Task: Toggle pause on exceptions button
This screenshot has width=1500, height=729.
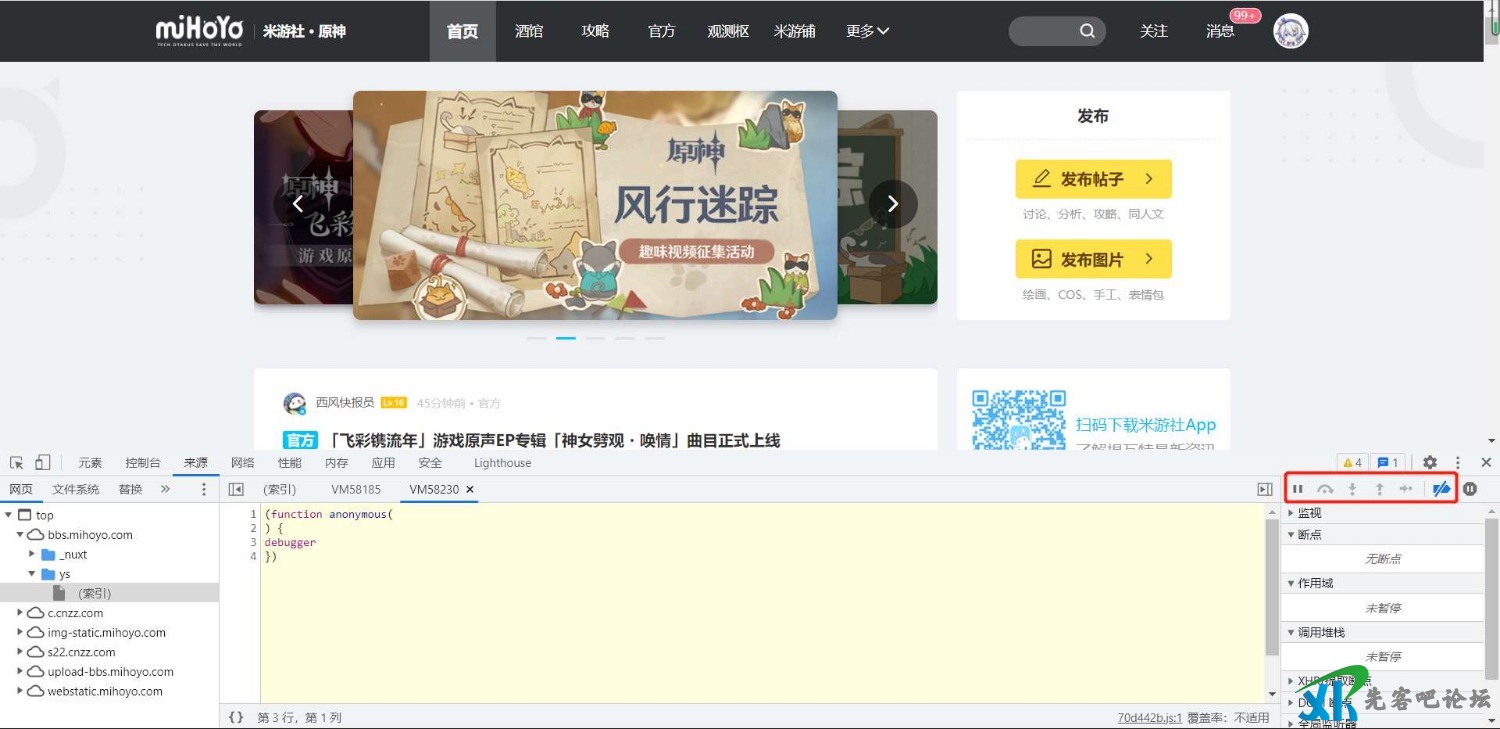Action: pos(1470,489)
